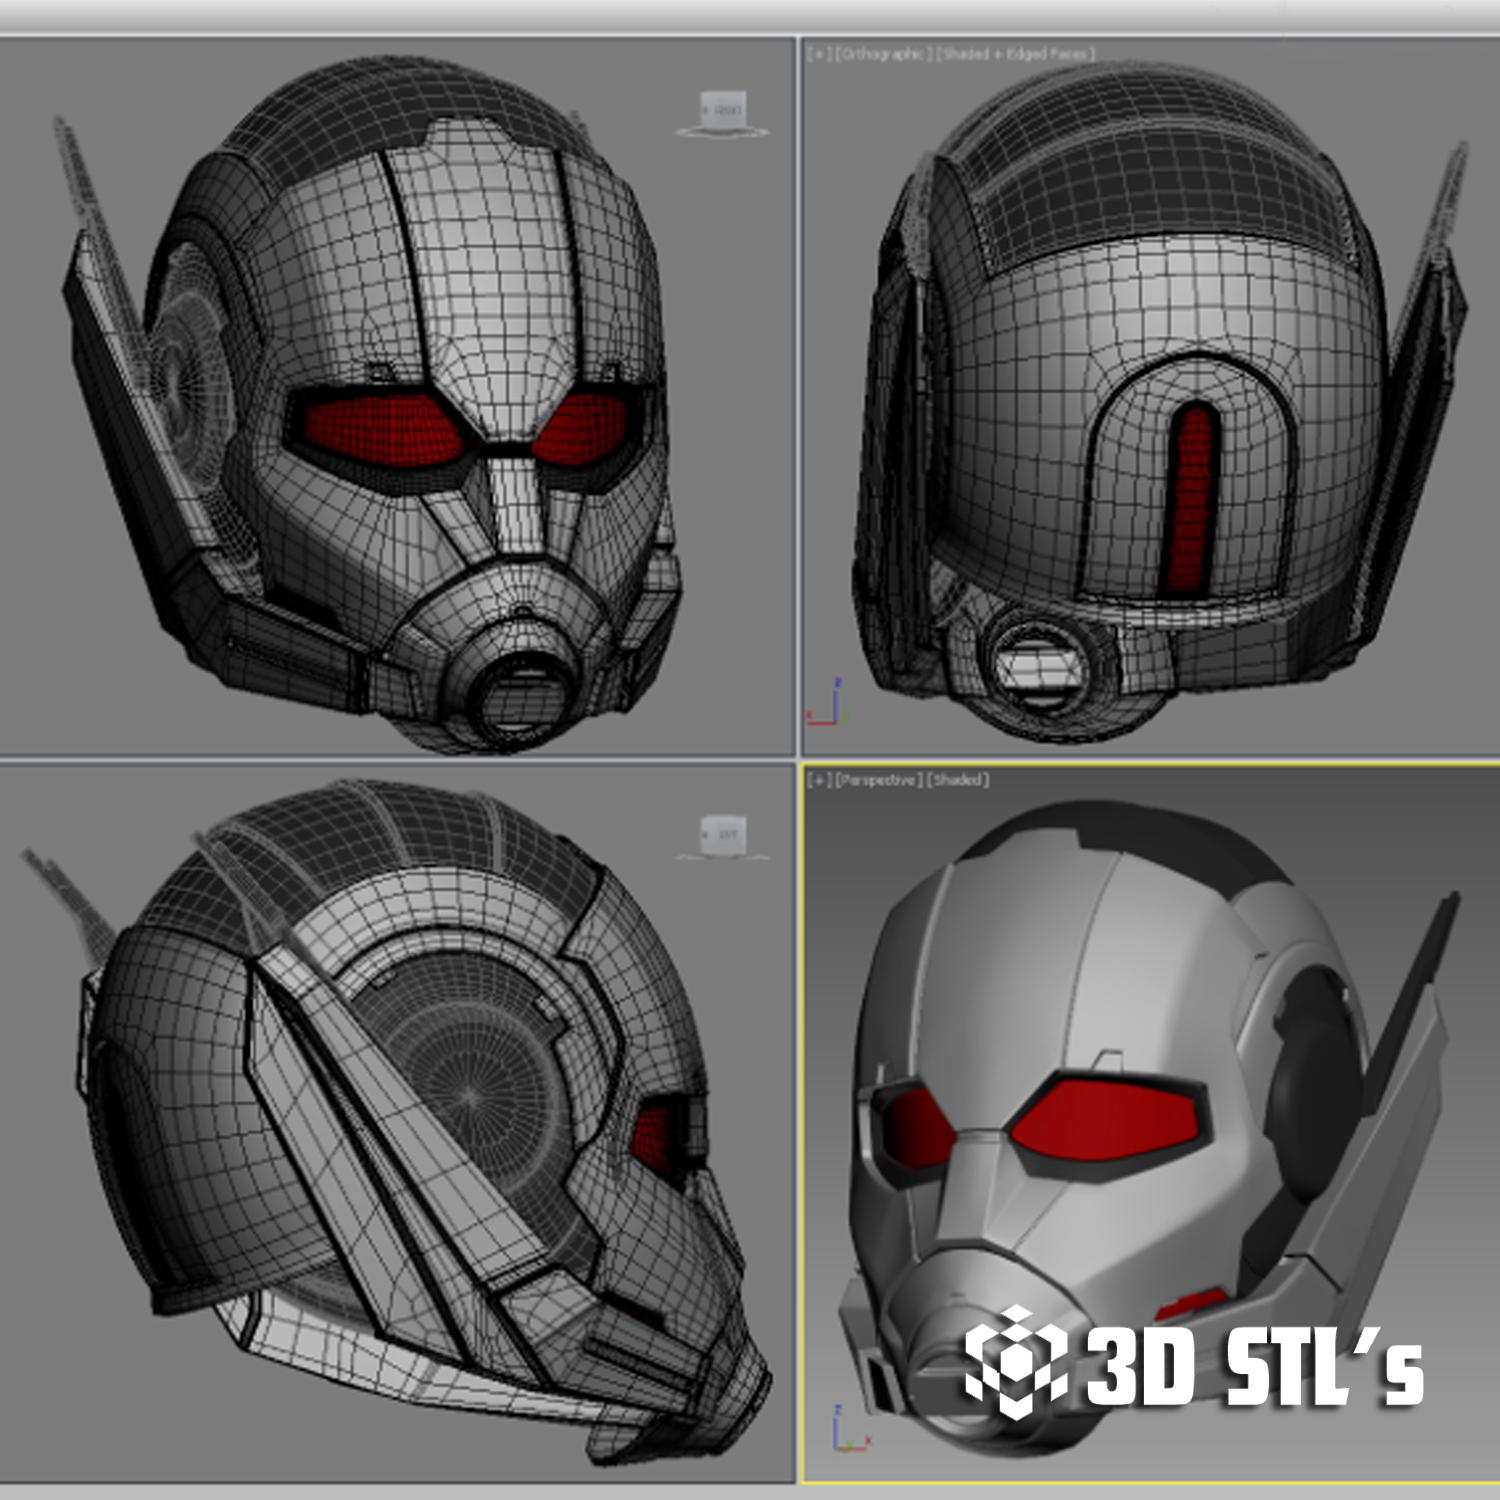This screenshot has height=1500, width=1500.
Task: Open the [+] menu in Orthographic viewport
Action: 820,54
